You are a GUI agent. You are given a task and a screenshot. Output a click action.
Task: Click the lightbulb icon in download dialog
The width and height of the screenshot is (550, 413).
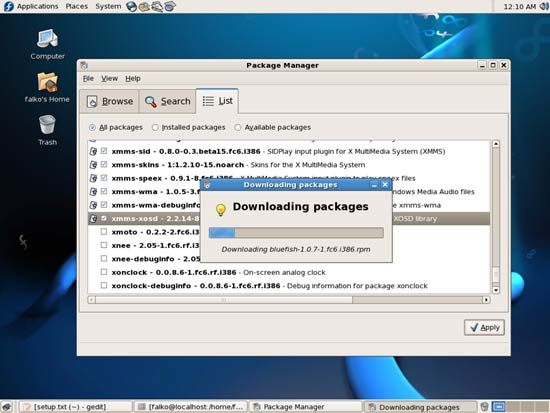click(x=221, y=209)
